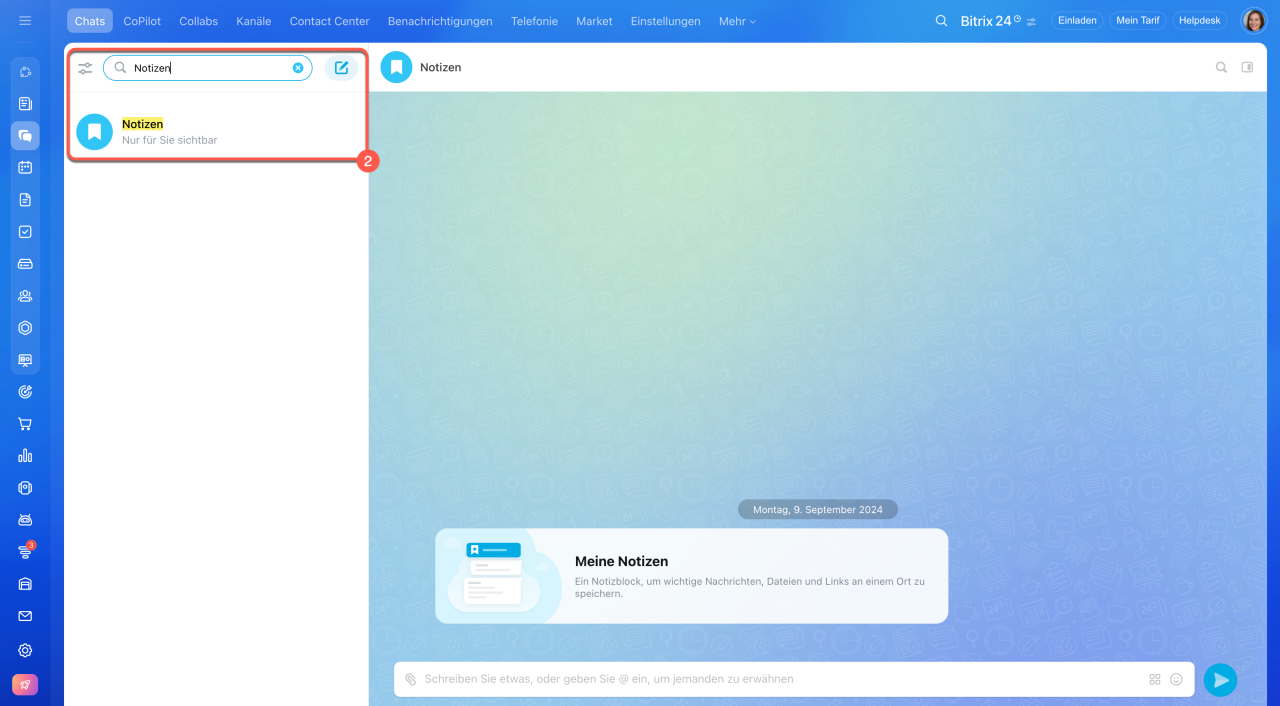Viewport: 1280px width, 706px height.
Task: Open the documents icon in sidebar
Action: 25,199
